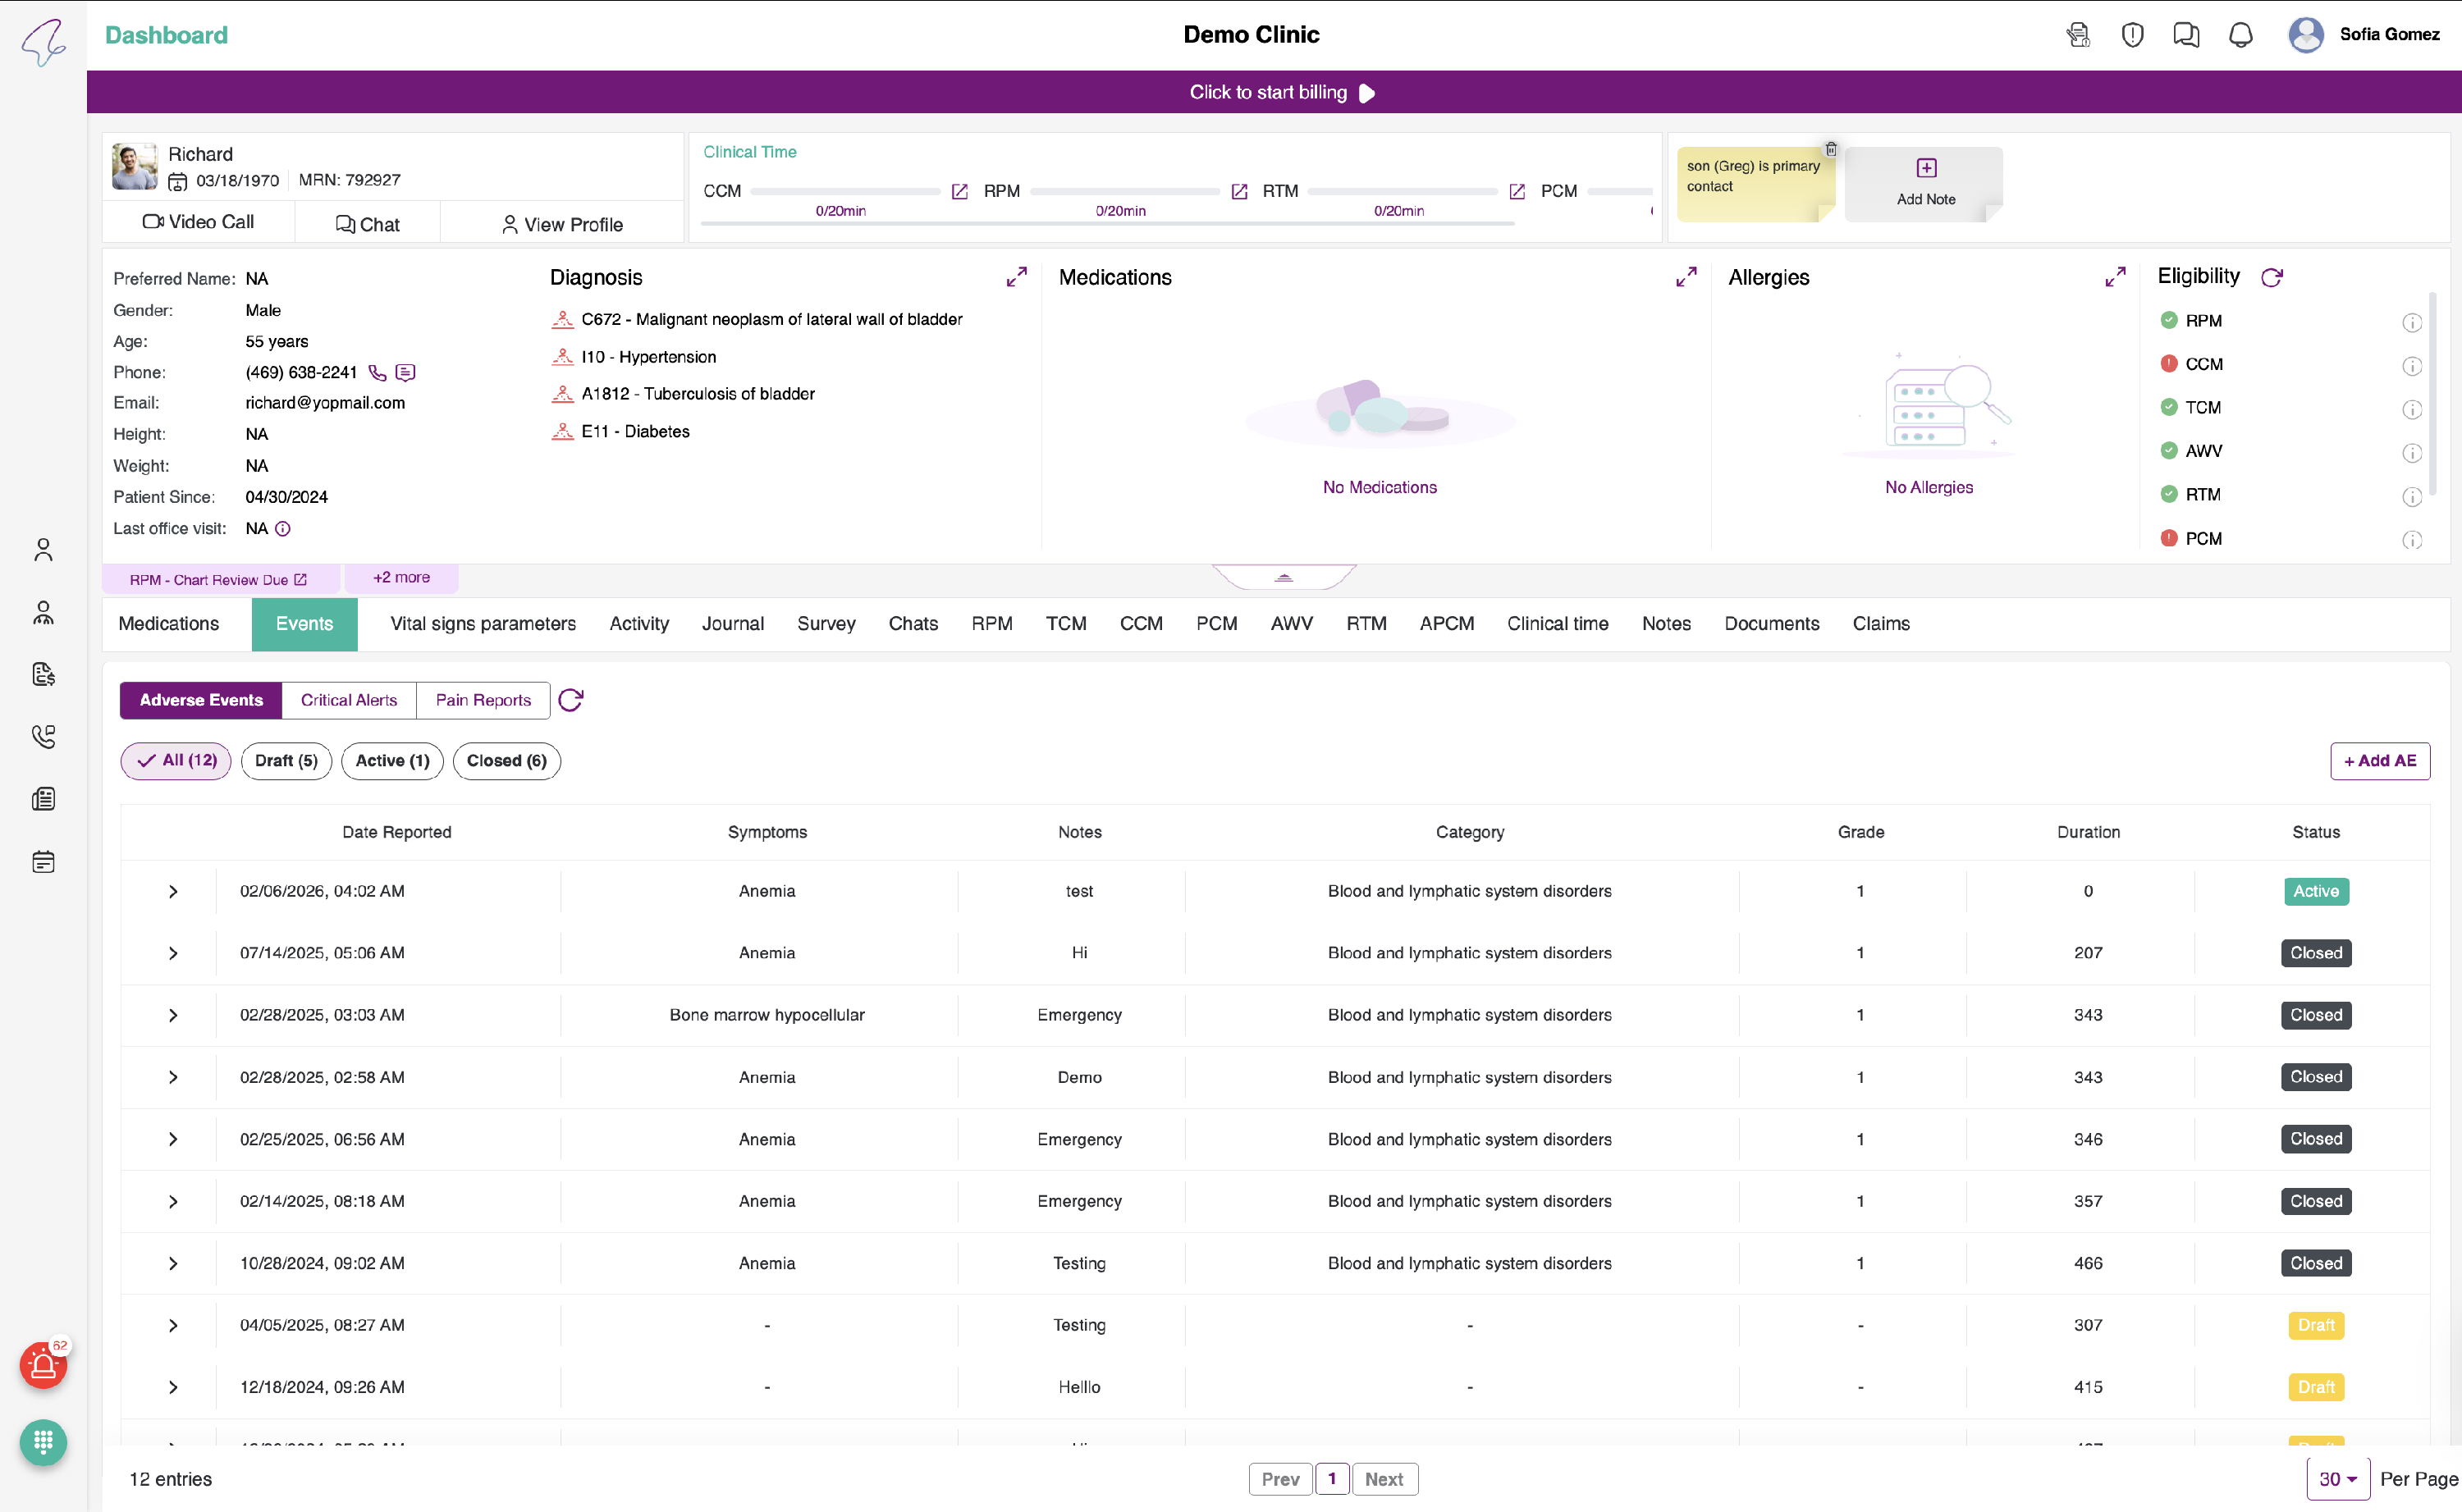The image size is (2462, 1512).
Task: Delete the yellow sticky note with trash icon
Action: [x=1831, y=149]
